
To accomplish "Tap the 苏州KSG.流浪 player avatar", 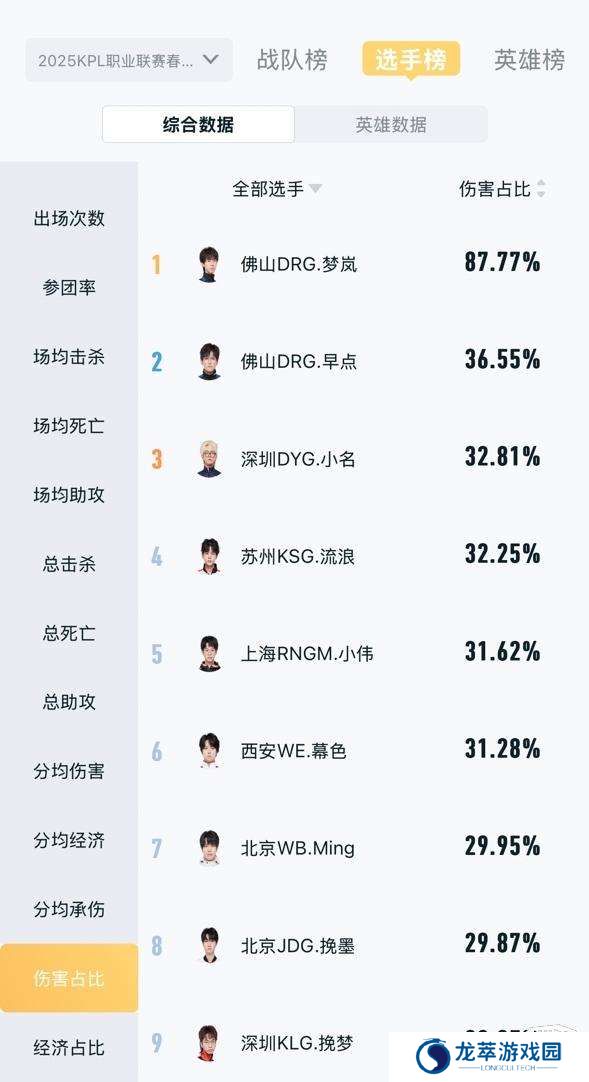I will [209, 556].
